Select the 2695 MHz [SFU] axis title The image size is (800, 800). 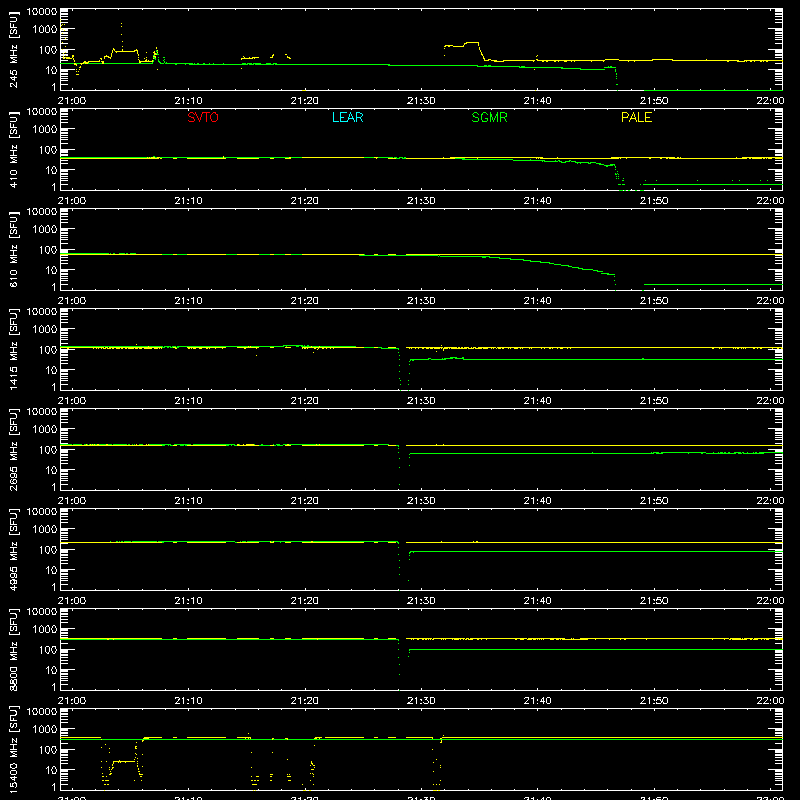[x=14, y=449]
